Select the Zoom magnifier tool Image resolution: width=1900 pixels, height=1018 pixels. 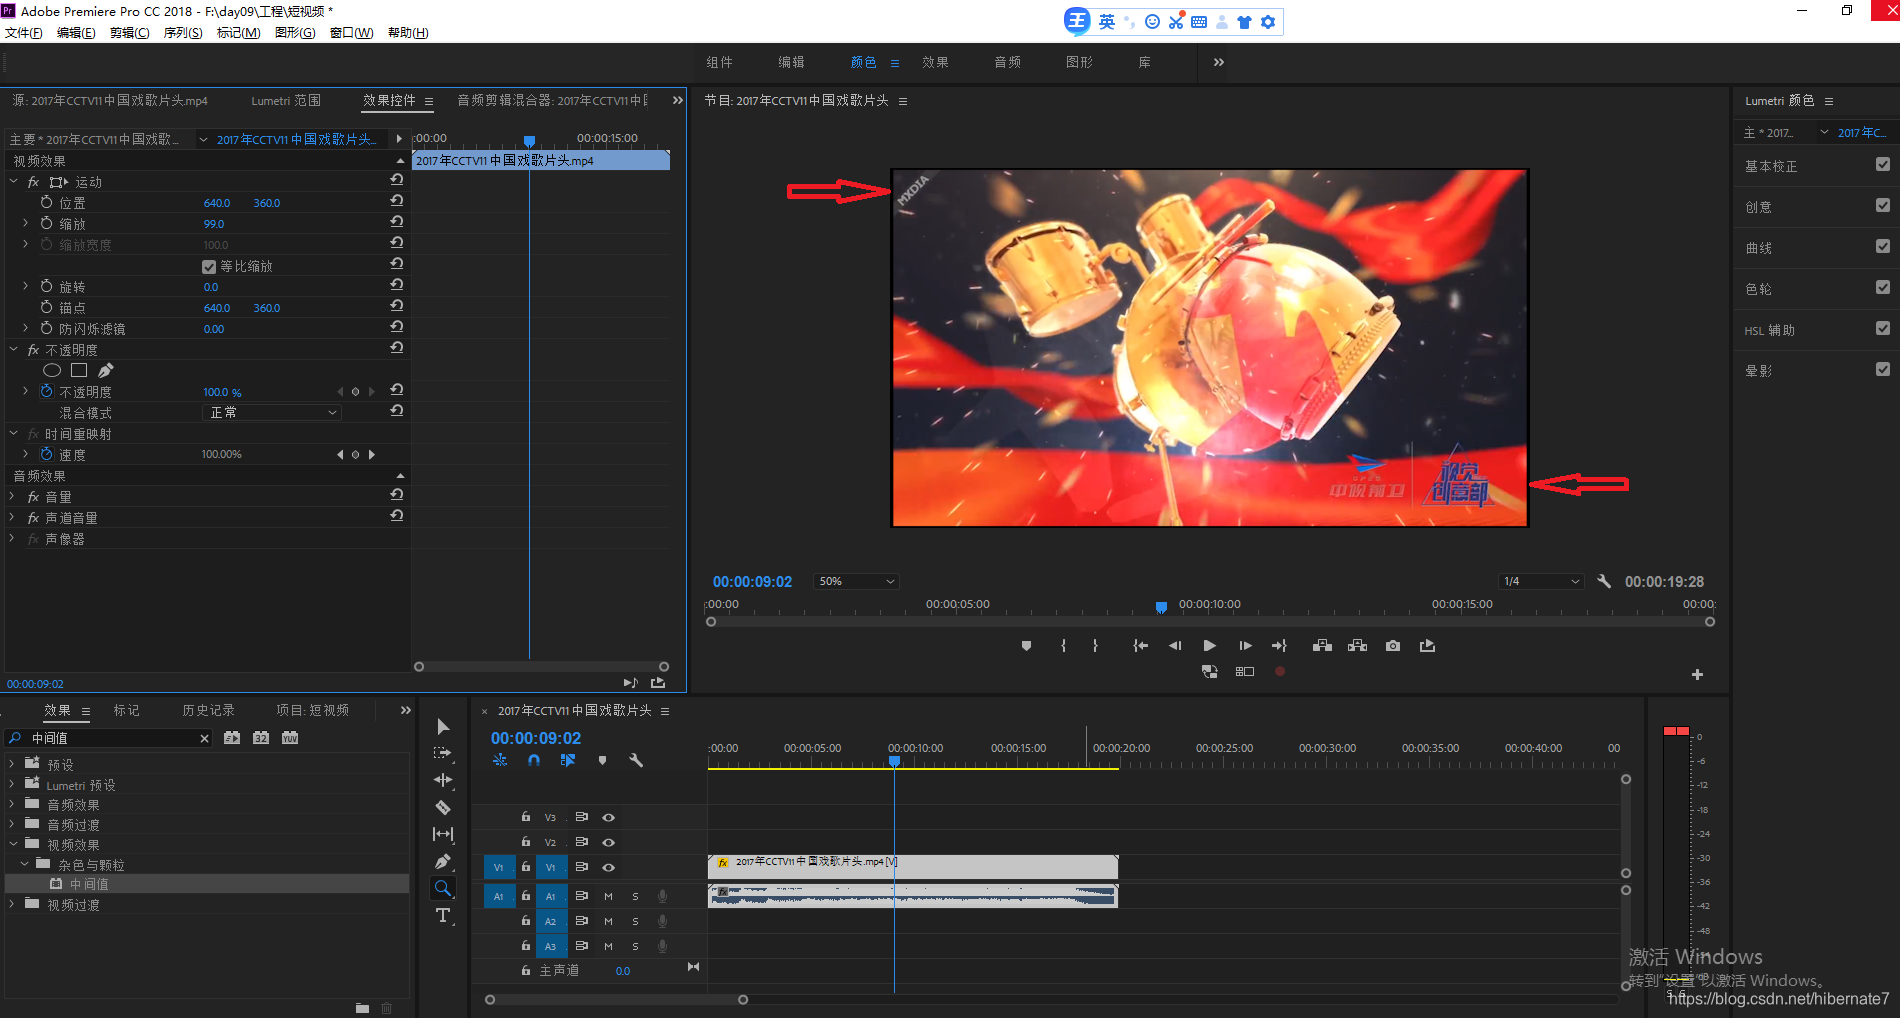tap(443, 888)
